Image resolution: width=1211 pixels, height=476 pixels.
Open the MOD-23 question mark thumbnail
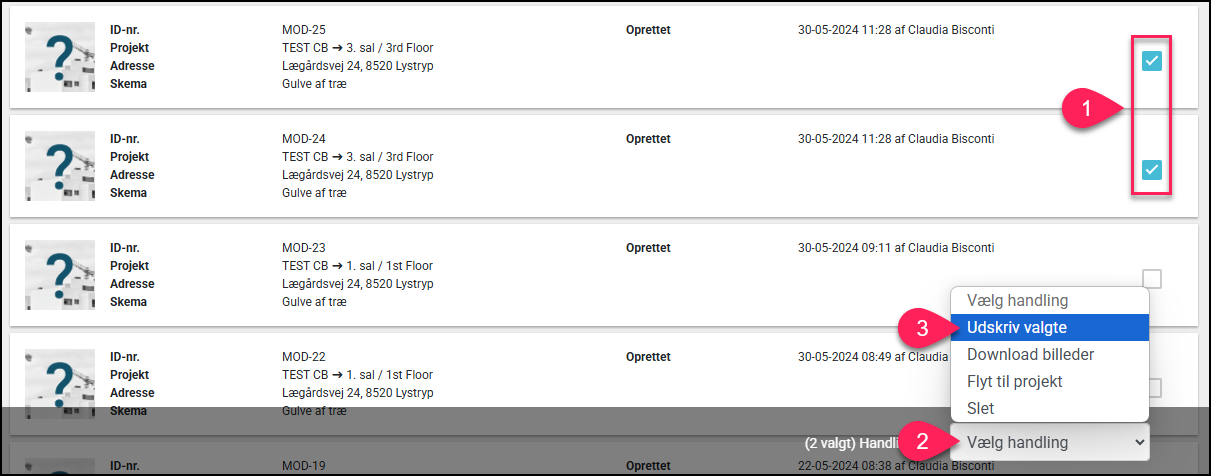[59, 275]
